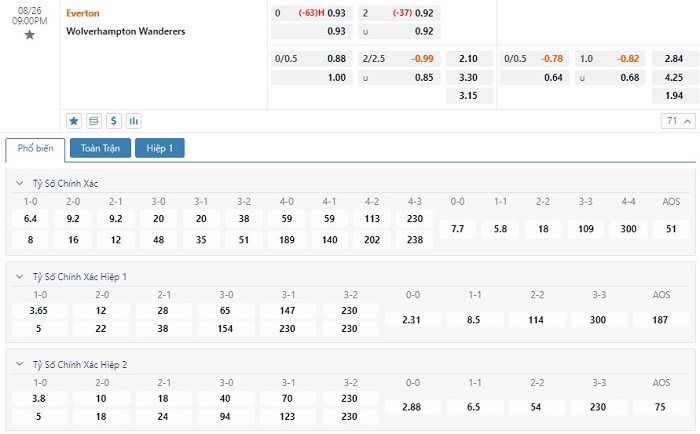Click the gray favorite star under match time
This screenshot has height=434, width=700.
point(29,35)
